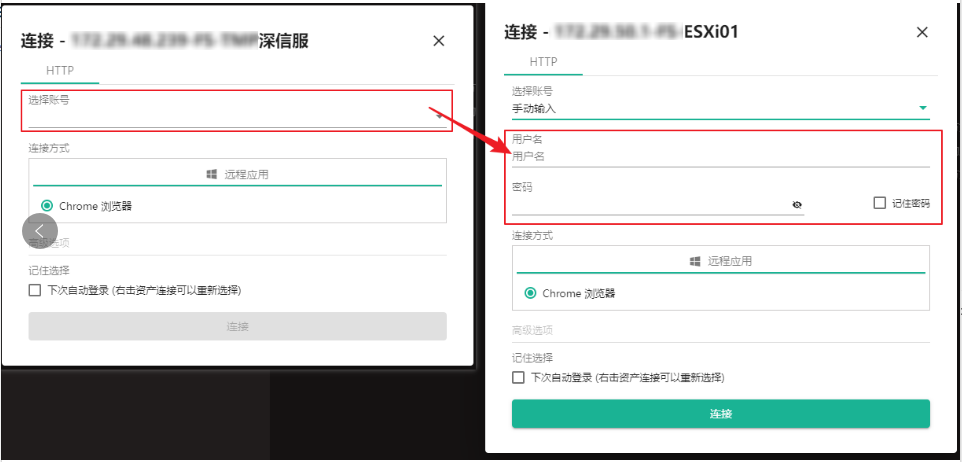Viewport: 962px width, 462px height.
Task: Focus the 用户名 input field
Action: 721,157
